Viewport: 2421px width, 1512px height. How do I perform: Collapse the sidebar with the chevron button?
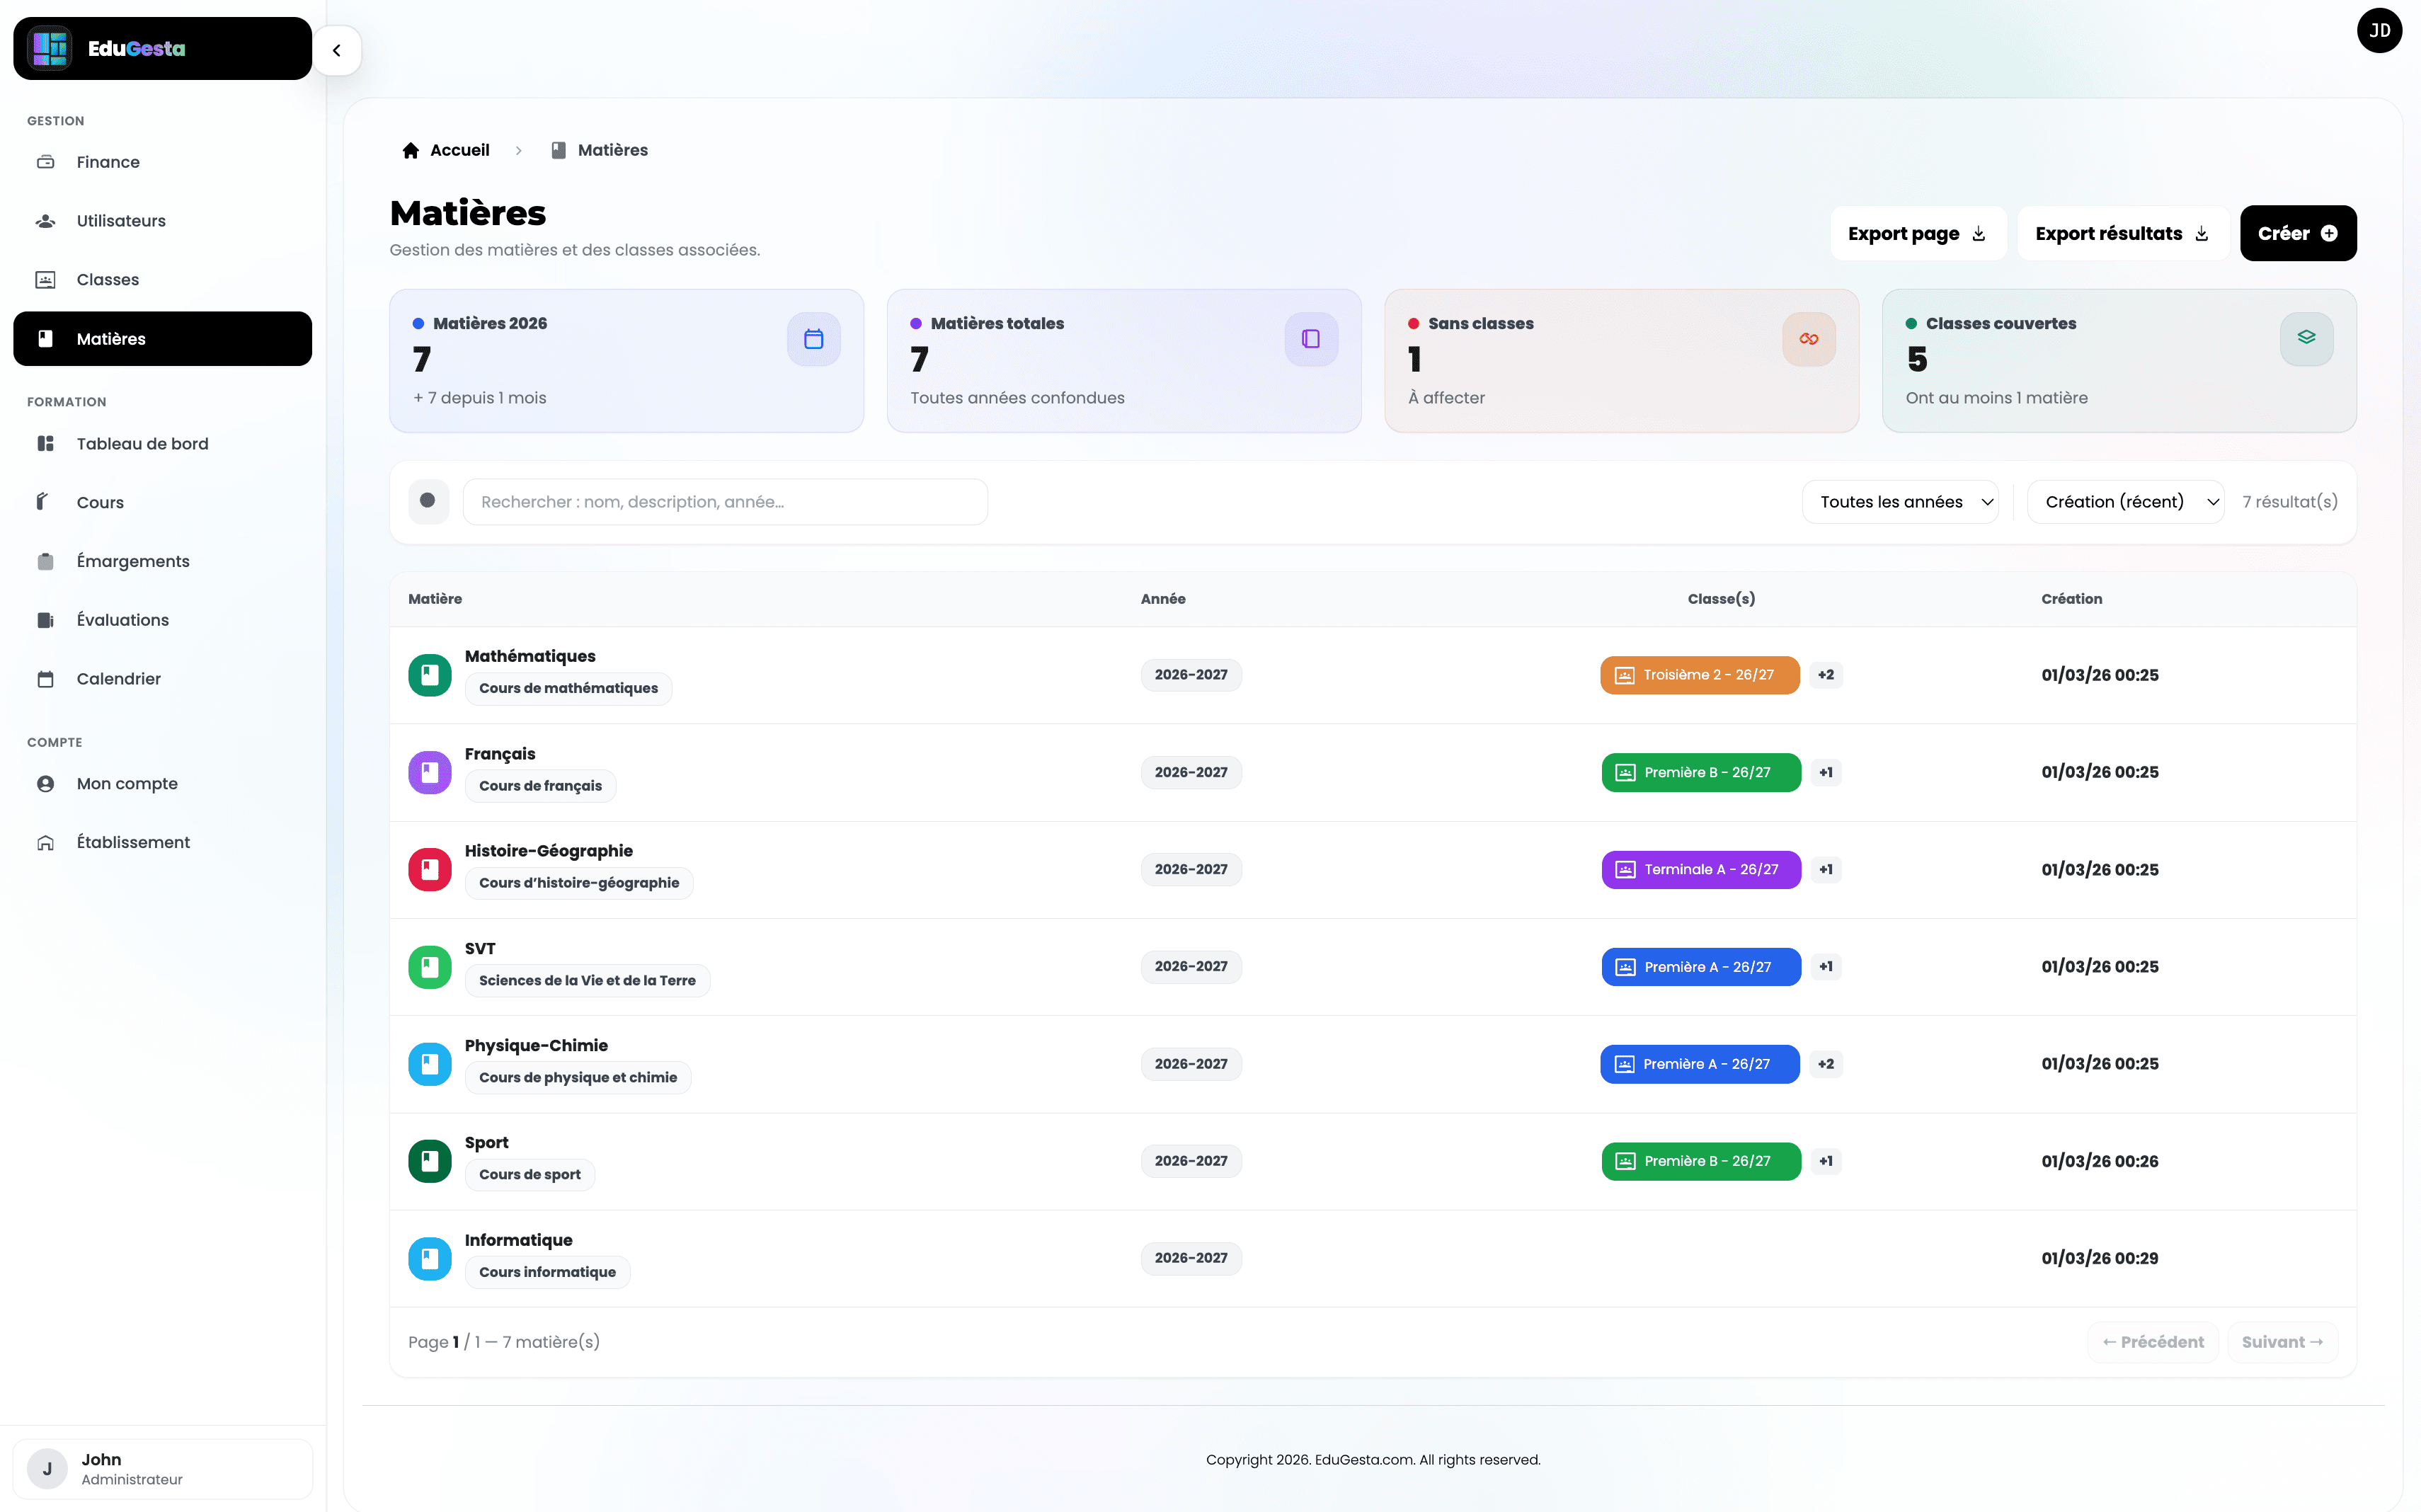[x=337, y=50]
